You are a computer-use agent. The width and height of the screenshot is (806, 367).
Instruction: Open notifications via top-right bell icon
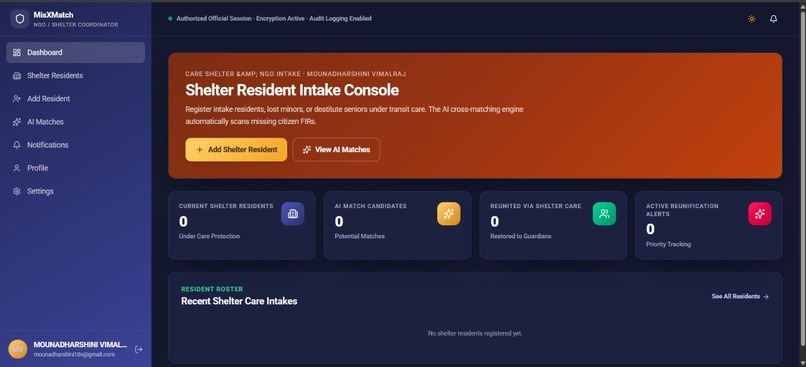coord(773,19)
